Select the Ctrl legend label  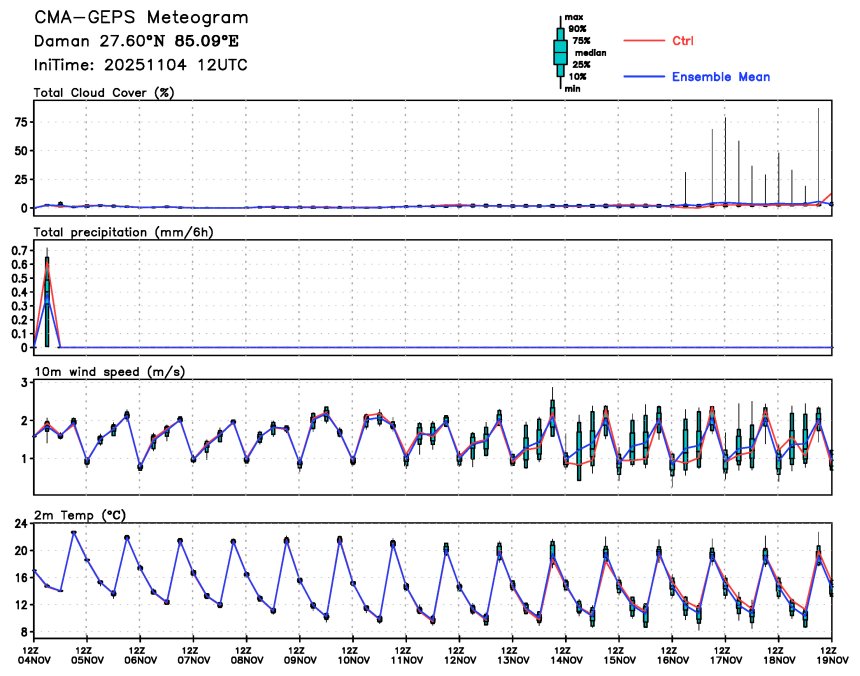point(683,41)
